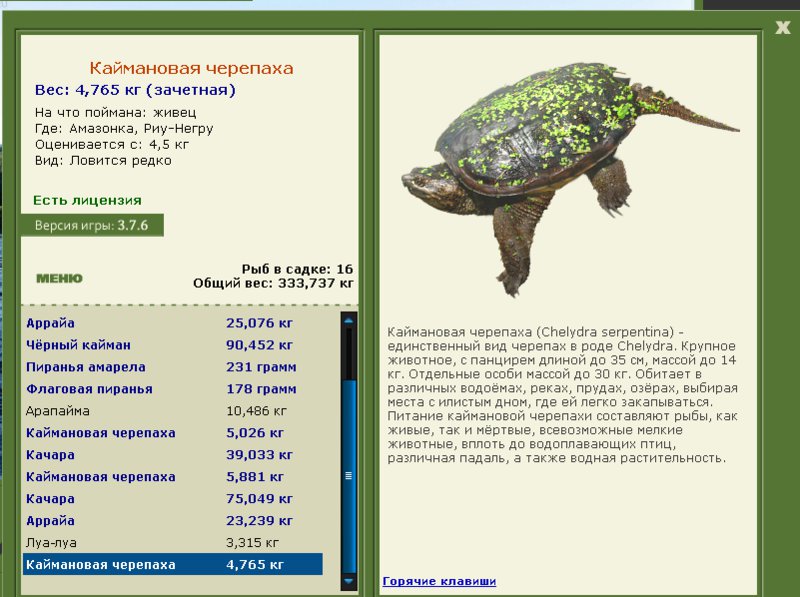This screenshot has height=597, width=800.
Task: Click the Оценивается с: 4,5 кг line
Action: 112,144
